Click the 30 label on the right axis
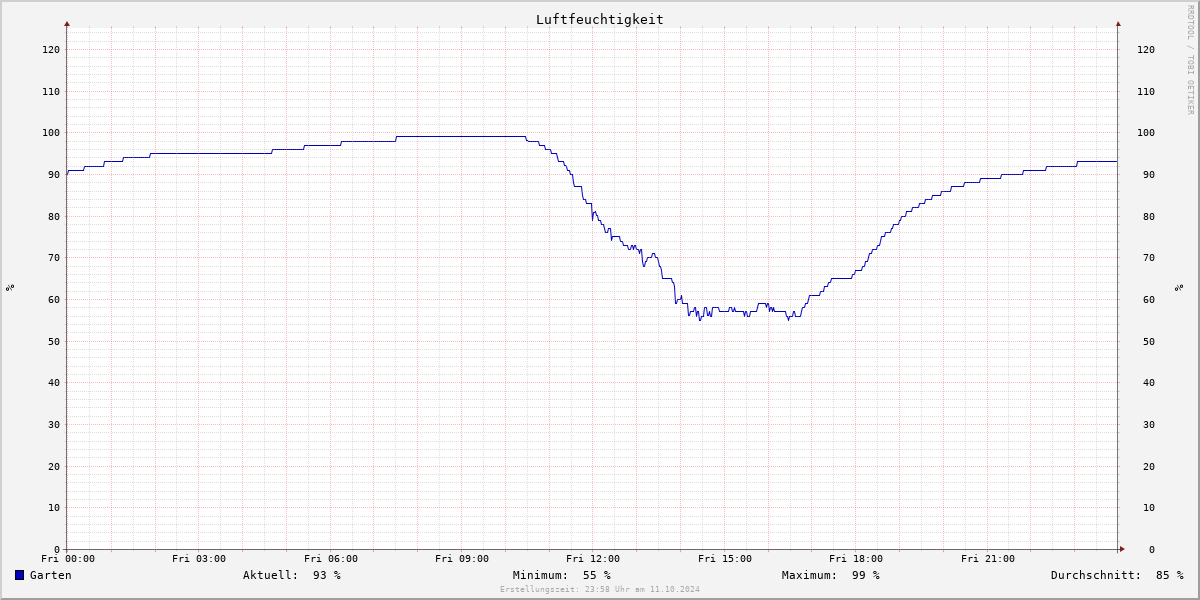Image resolution: width=1200 pixels, height=600 pixels. click(x=1149, y=424)
